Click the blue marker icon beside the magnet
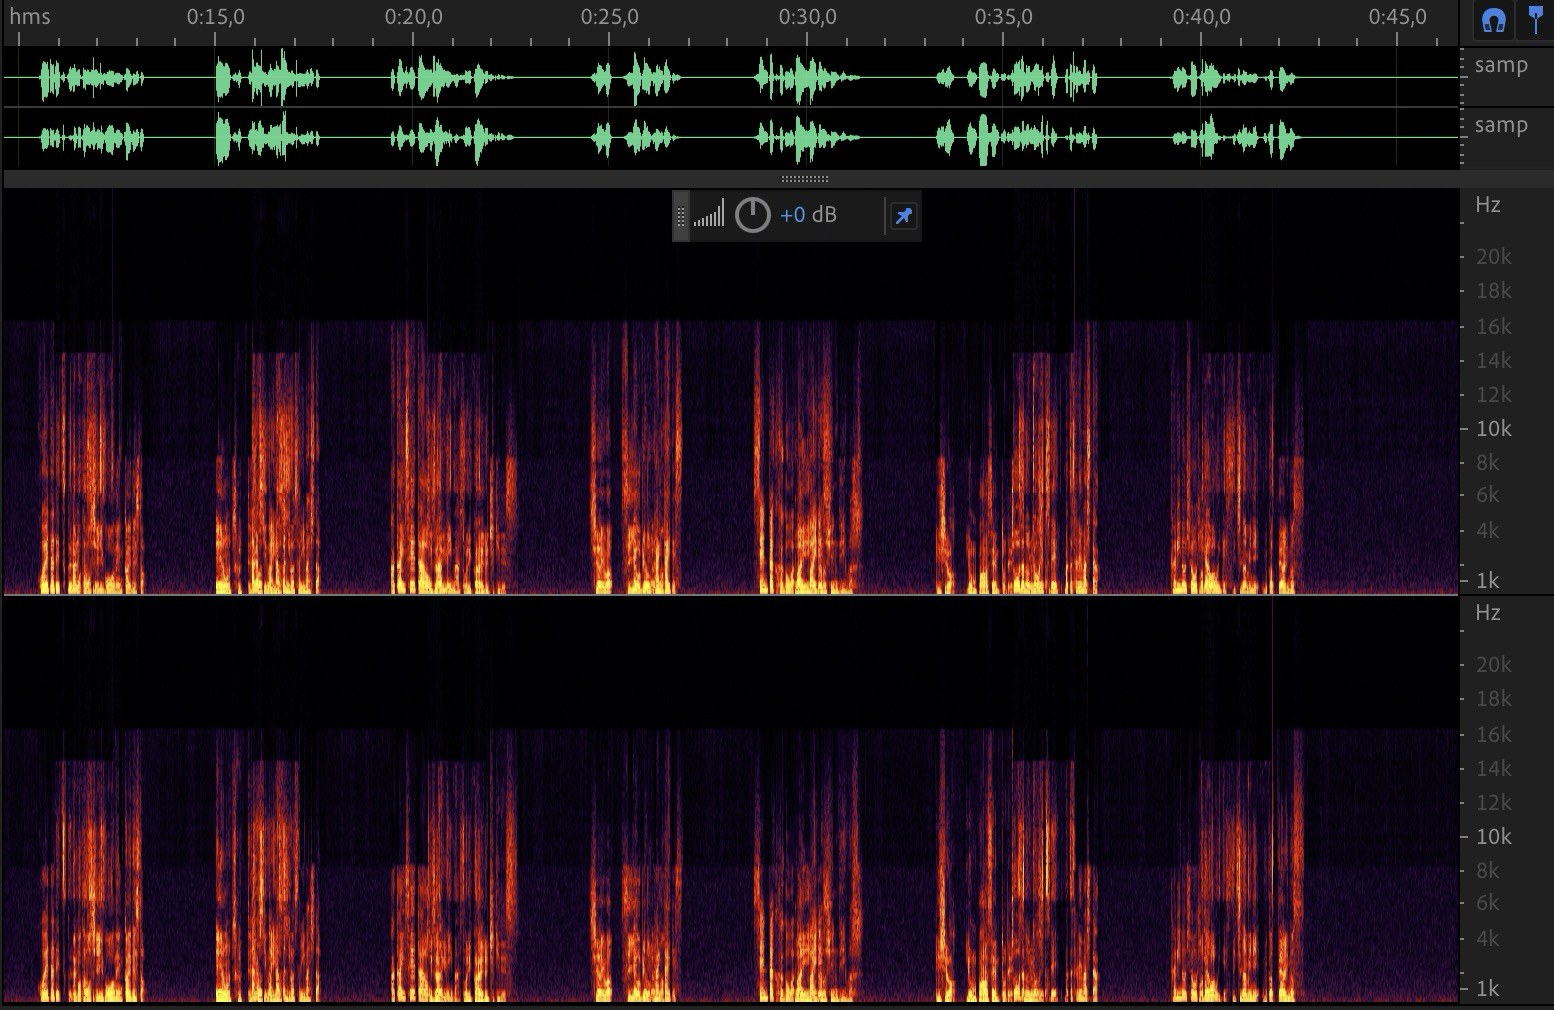 coord(1535,21)
